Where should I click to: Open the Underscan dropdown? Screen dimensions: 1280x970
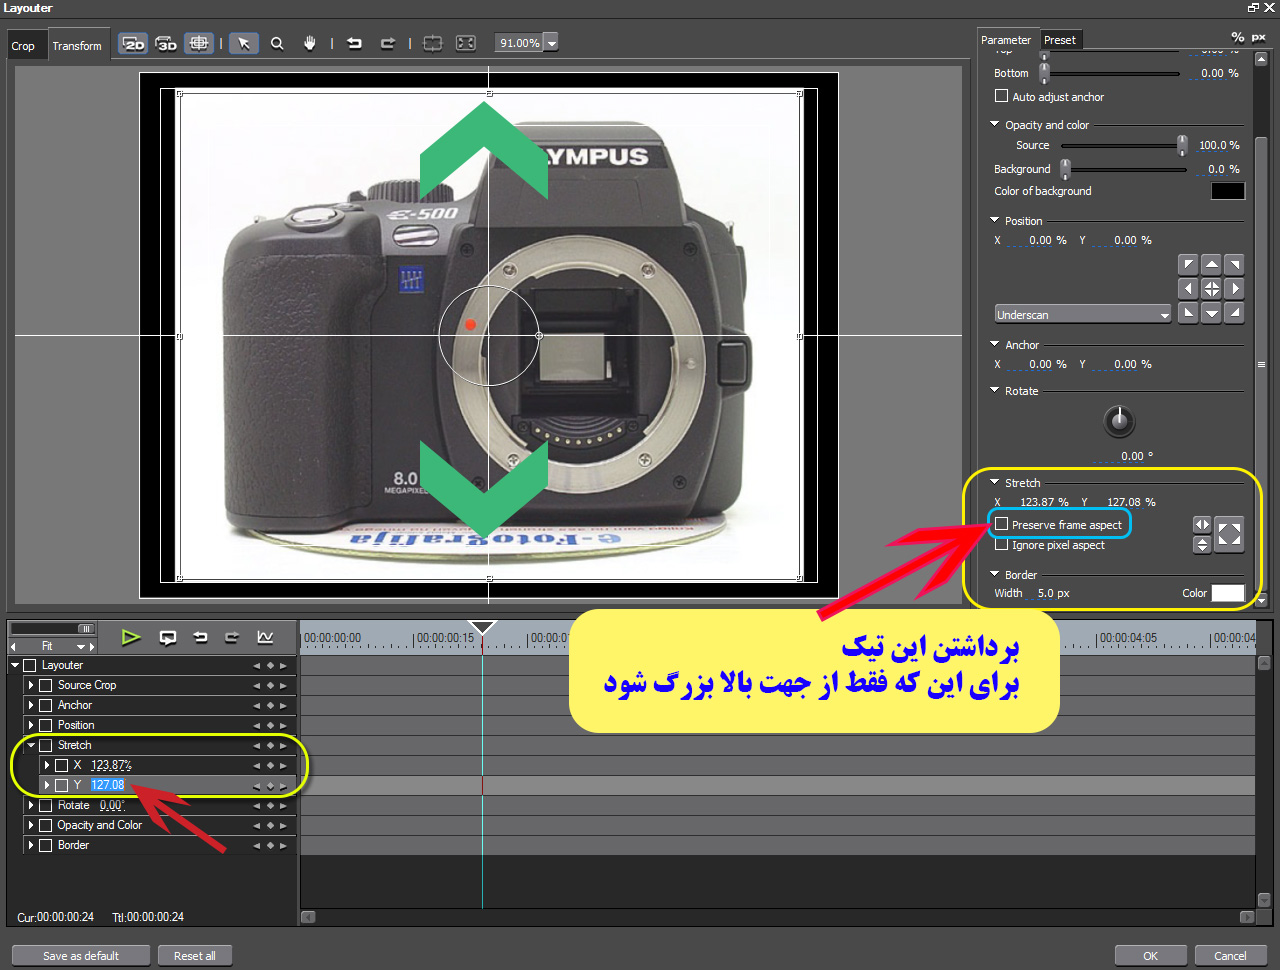pyautogui.click(x=1083, y=314)
